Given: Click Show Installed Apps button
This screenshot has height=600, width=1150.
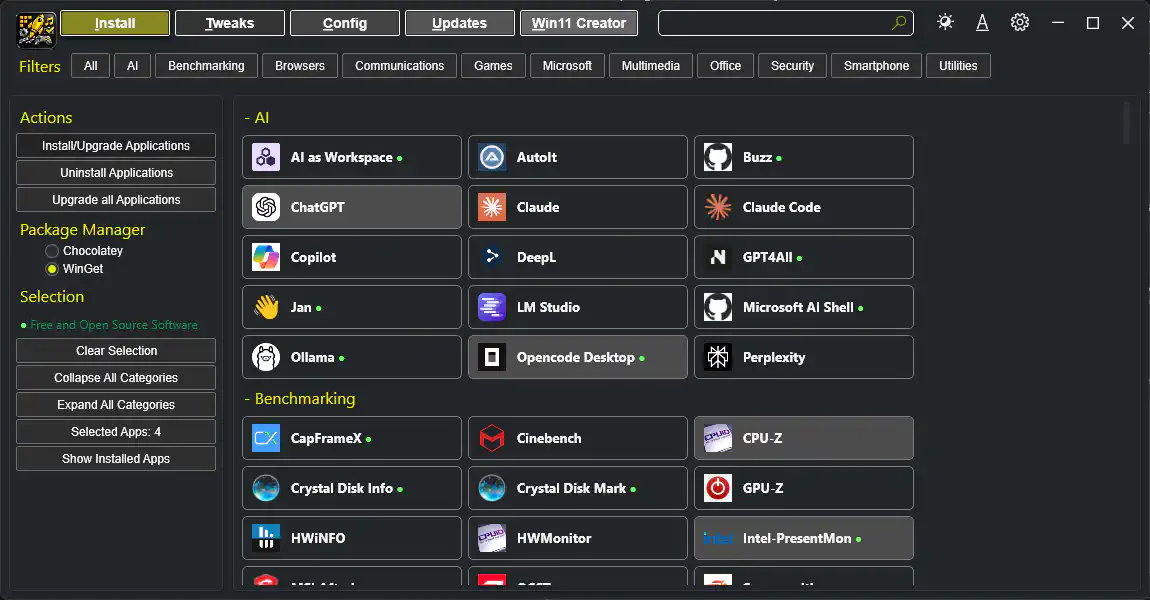Looking at the screenshot, I should point(116,458).
